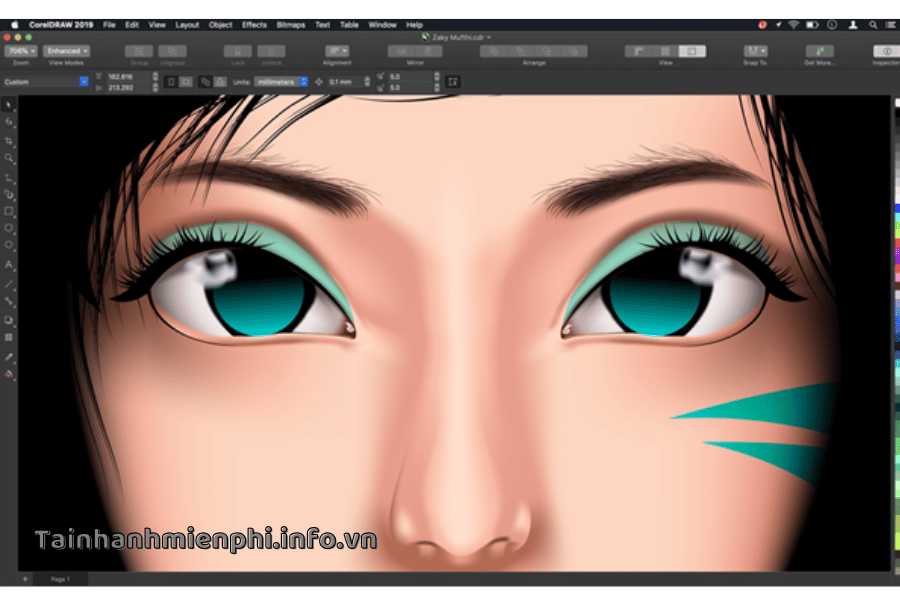Expand the Units millimeters dropdown
This screenshot has width=900, height=600.
coord(280,81)
